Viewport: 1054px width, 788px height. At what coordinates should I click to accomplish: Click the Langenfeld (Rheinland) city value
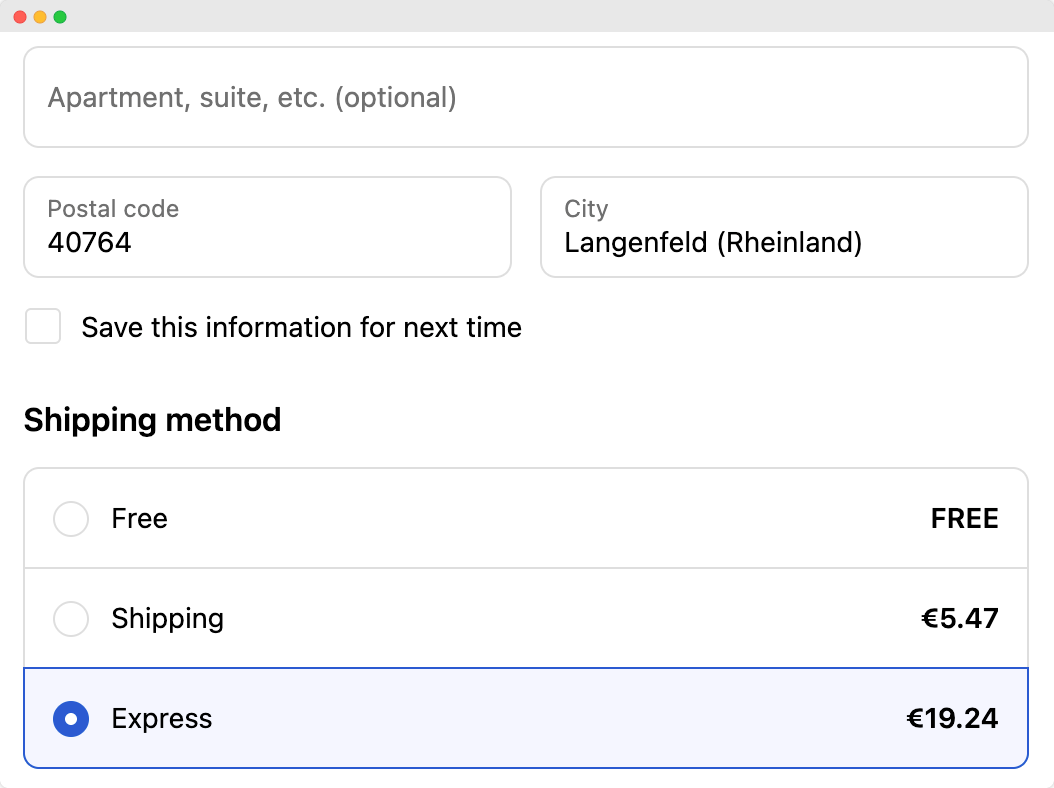coord(713,243)
